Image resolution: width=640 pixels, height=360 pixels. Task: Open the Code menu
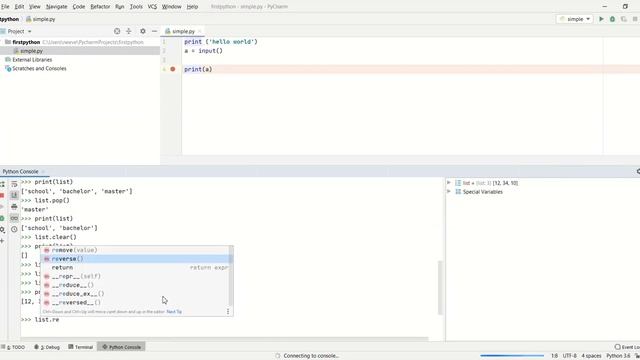(79, 7)
